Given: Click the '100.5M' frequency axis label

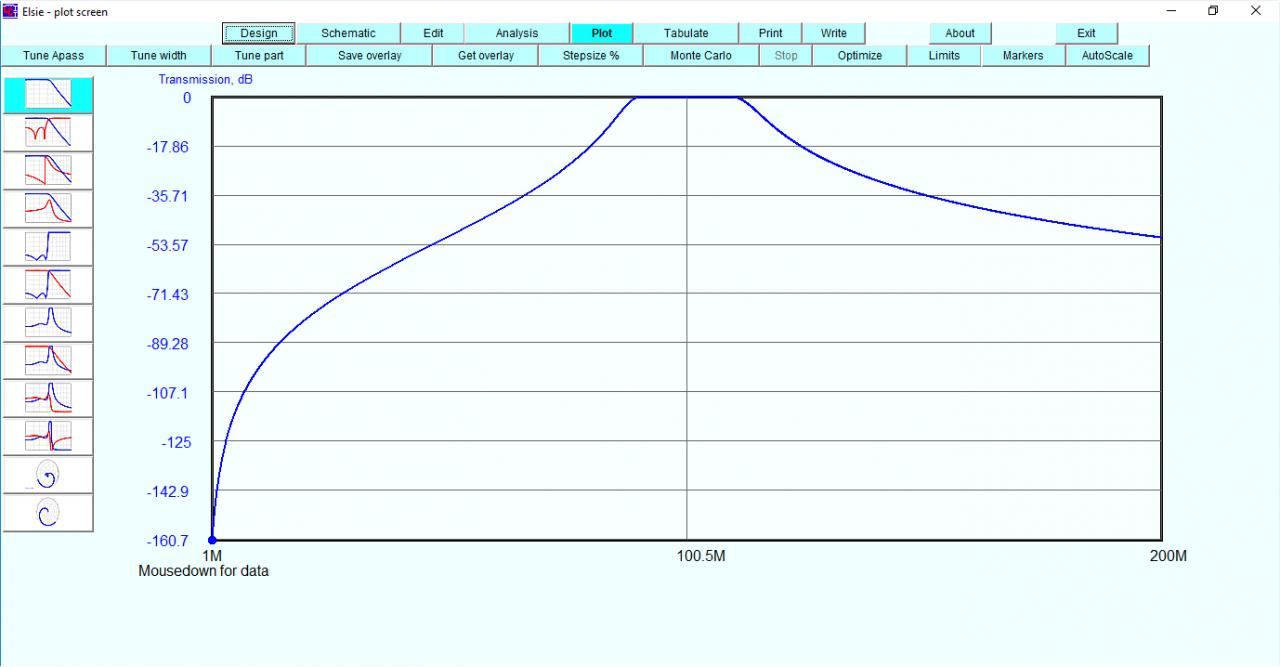Looking at the screenshot, I should pyautogui.click(x=701, y=556).
